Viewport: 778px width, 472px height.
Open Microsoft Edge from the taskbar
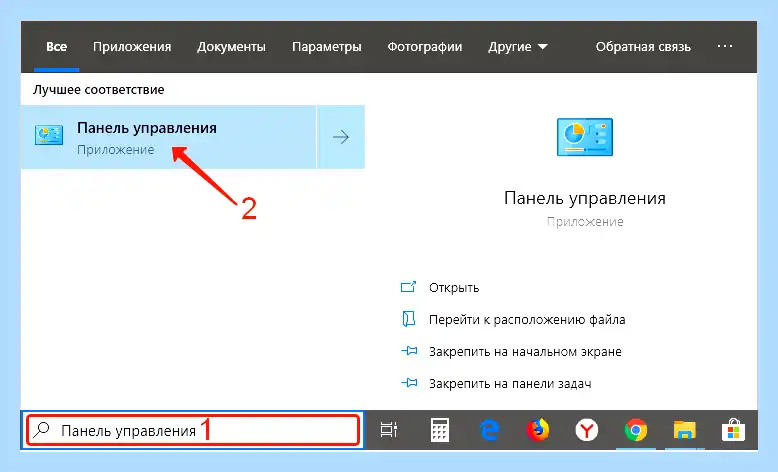pyautogui.click(x=489, y=430)
